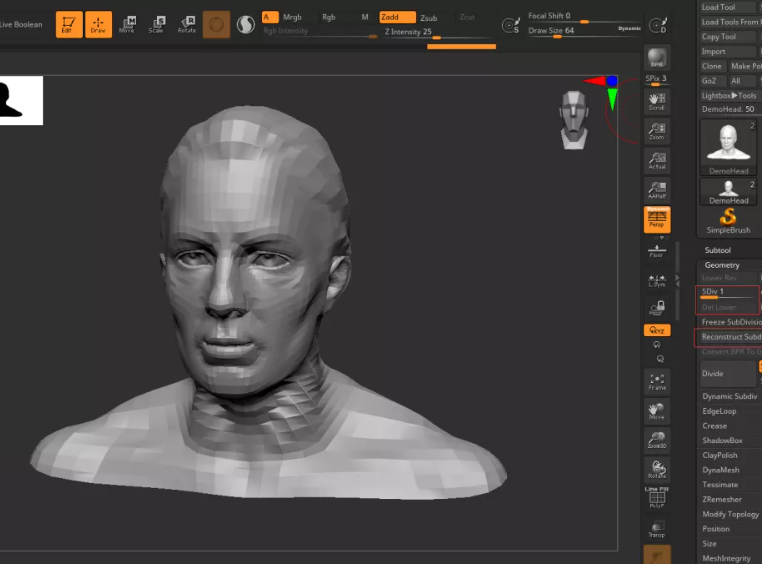The height and width of the screenshot is (564, 762).
Task: Set canvas to Actual size
Action: 657,160
